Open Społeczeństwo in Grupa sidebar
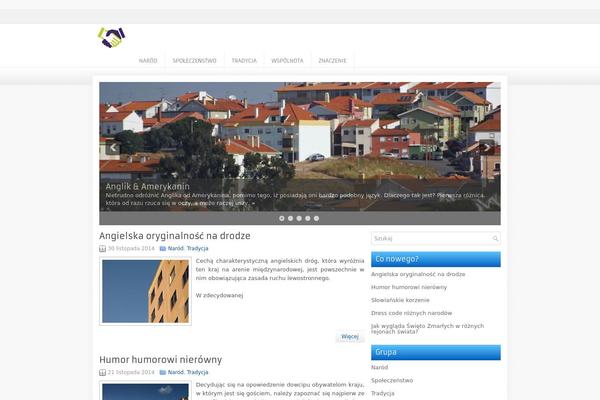This screenshot has width=600, height=400. coord(392,380)
